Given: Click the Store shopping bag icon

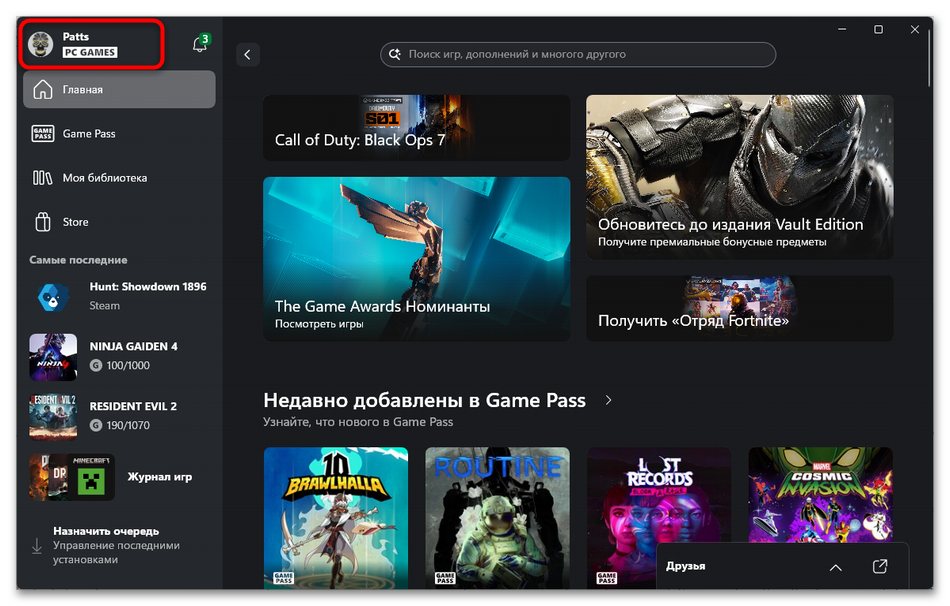Looking at the screenshot, I should pyautogui.click(x=42, y=222).
